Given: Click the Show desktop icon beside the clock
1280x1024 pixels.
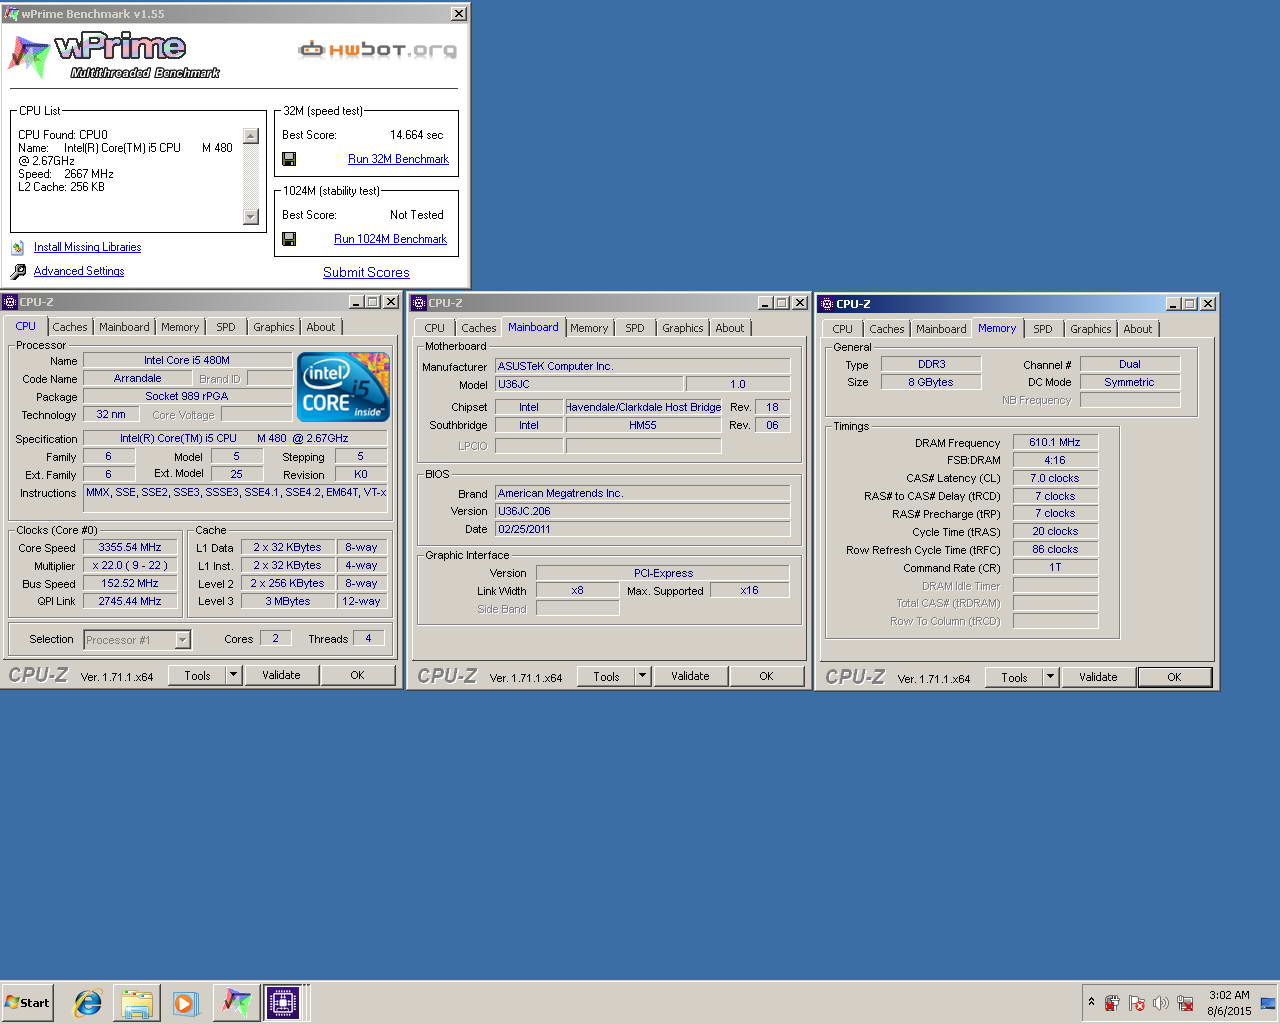Looking at the screenshot, I should point(1269,1003).
